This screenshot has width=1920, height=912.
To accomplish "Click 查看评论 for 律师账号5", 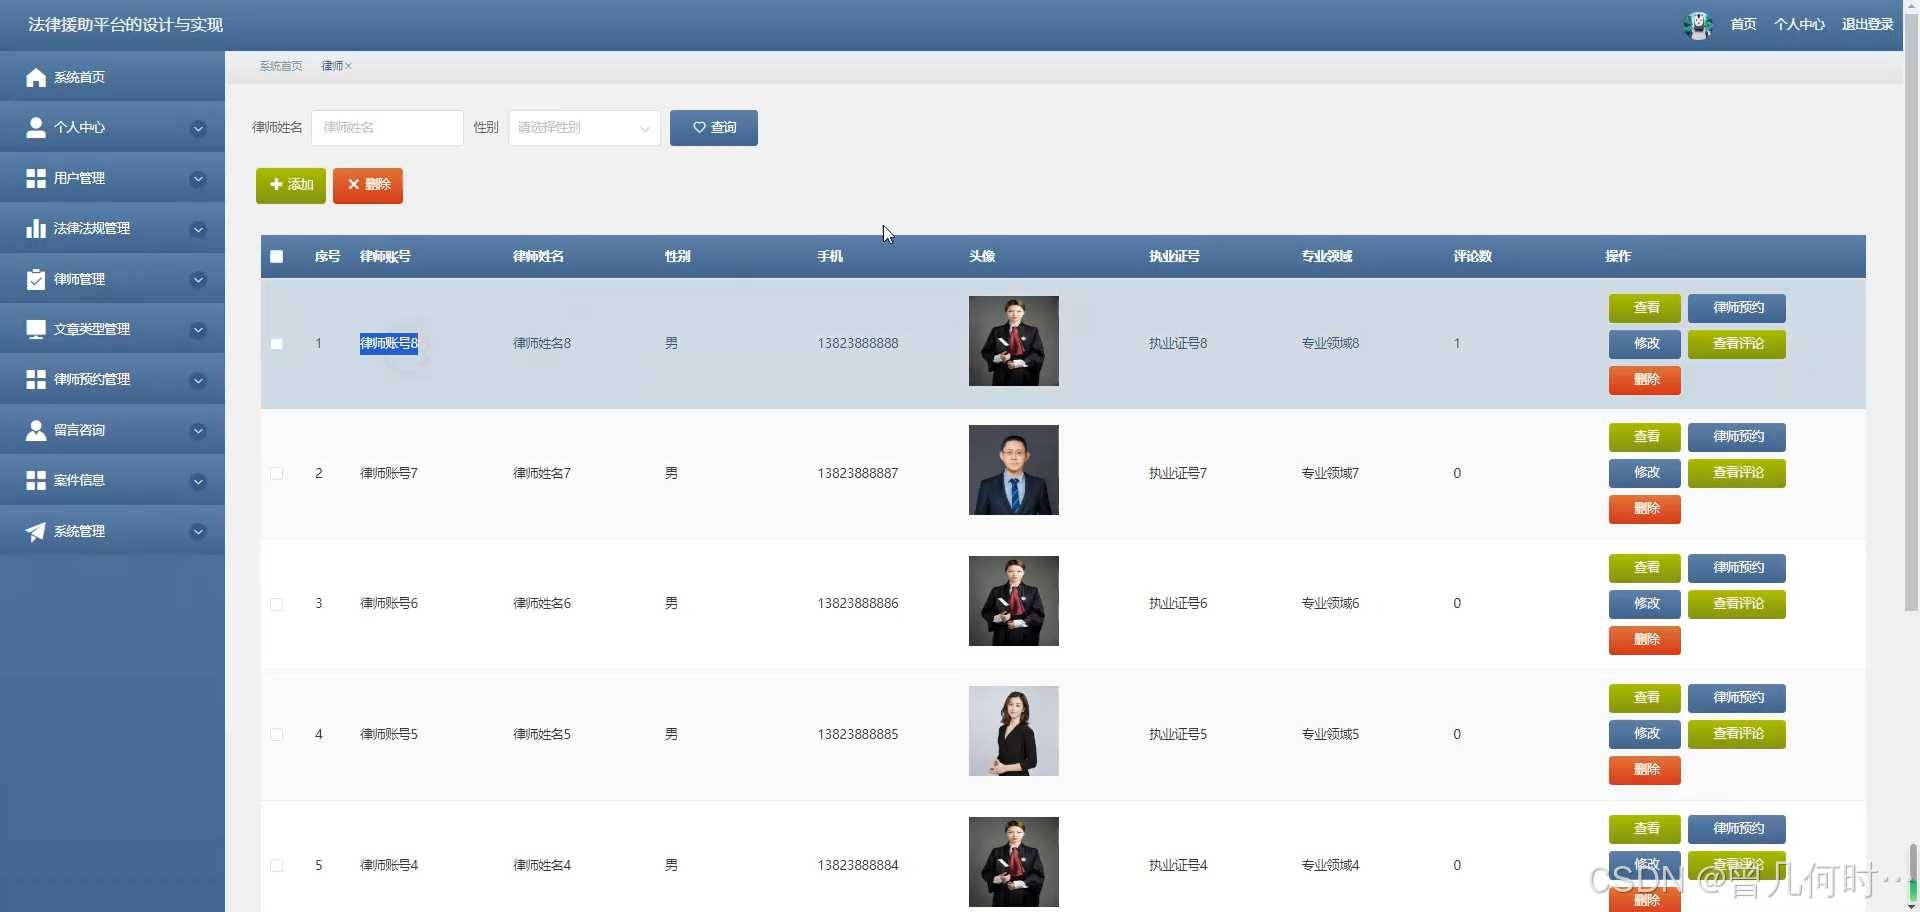I will click(x=1737, y=734).
